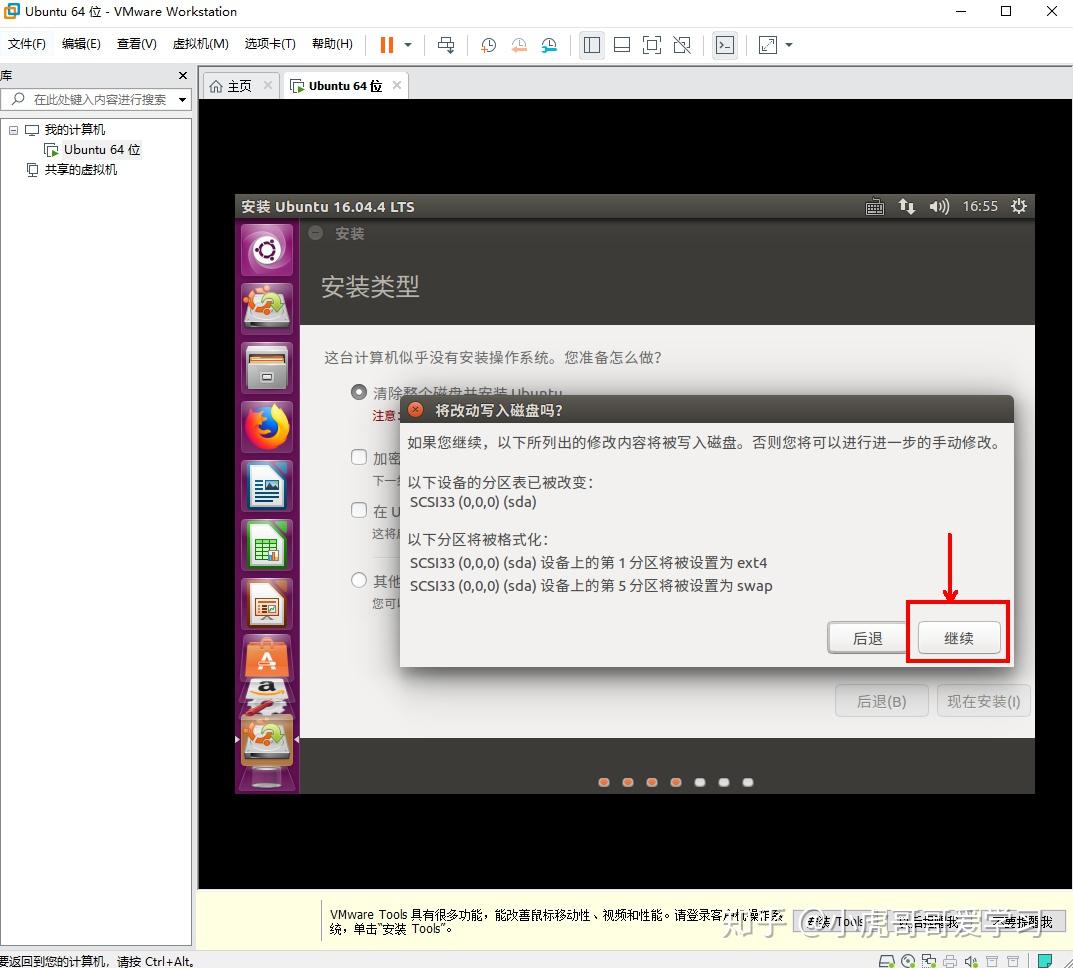1073x968 pixels.
Task: Open the network indicator in Ubuntu panel
Action: [907, 207]
